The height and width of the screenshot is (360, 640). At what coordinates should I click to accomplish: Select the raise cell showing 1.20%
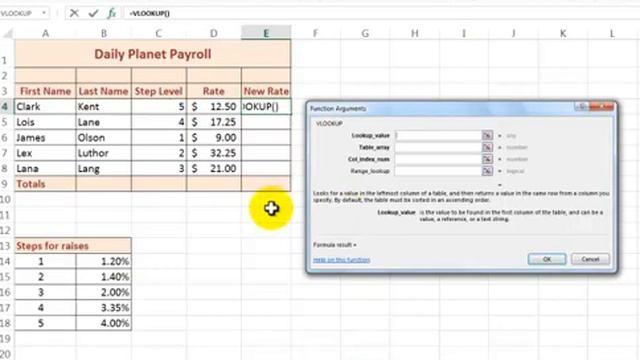click(x=104, y=261)
